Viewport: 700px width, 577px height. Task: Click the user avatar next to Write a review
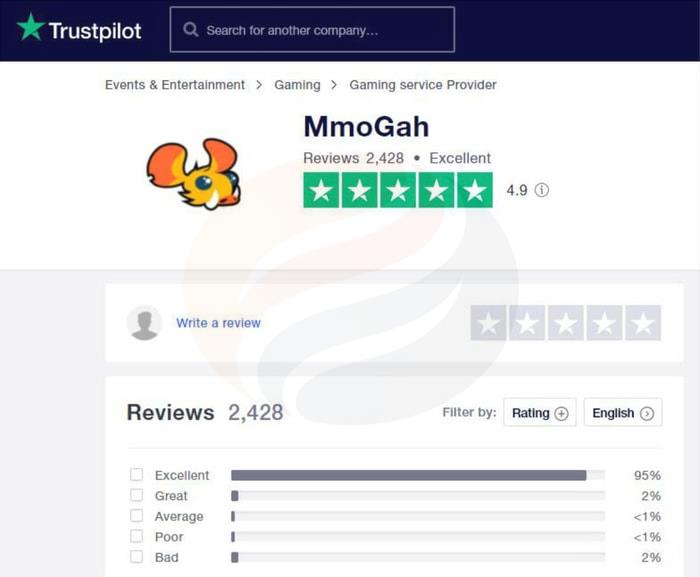[145, 323]
